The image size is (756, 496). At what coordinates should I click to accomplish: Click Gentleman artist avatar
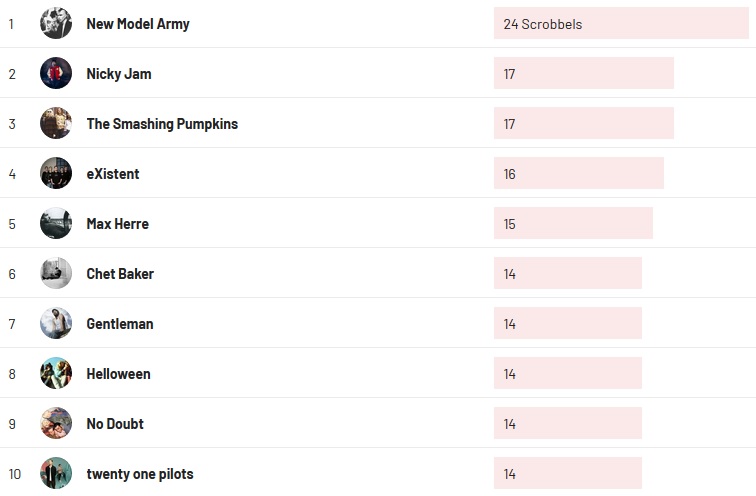[56, 323]
